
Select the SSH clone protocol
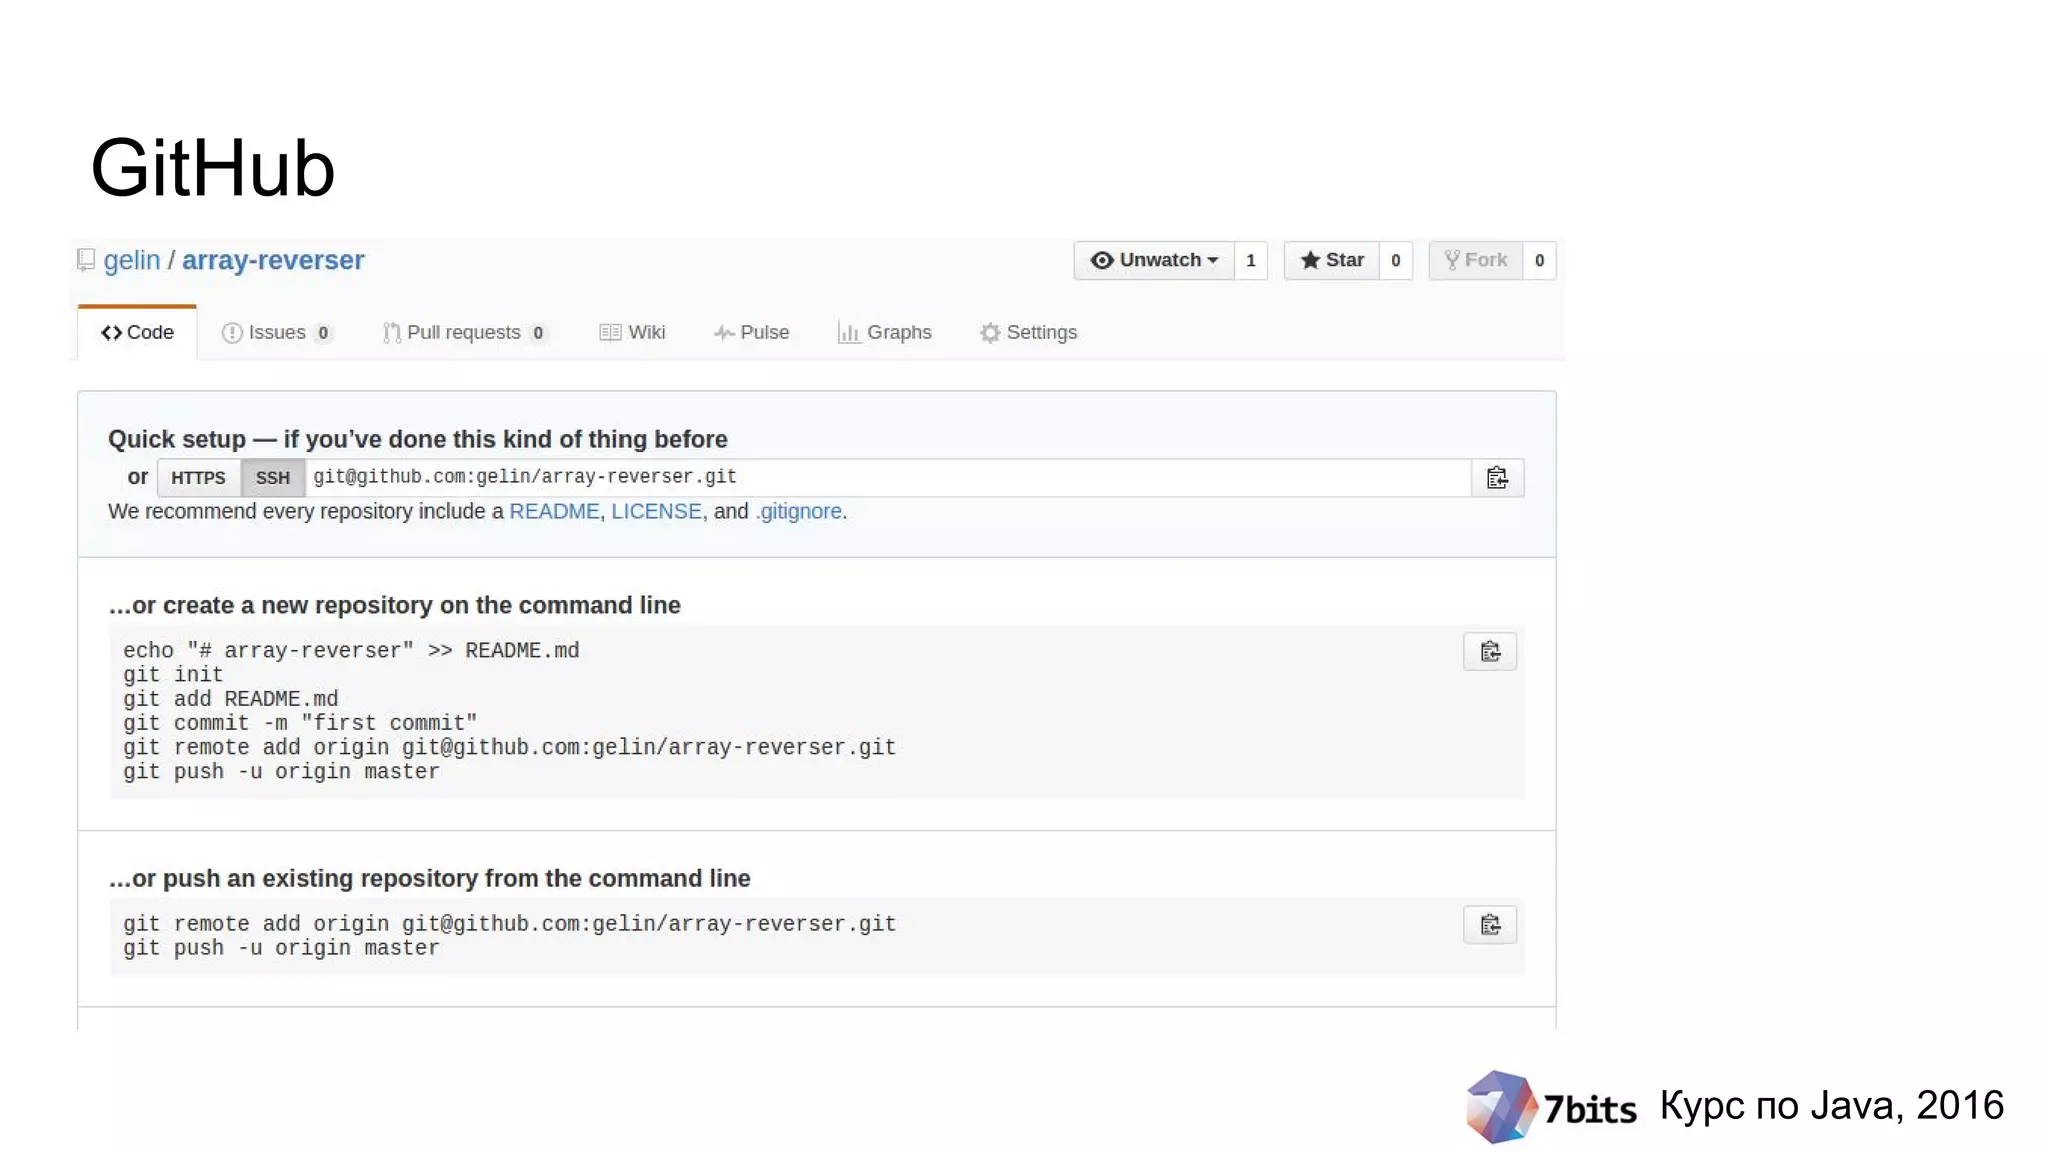(x=272, y=478)
